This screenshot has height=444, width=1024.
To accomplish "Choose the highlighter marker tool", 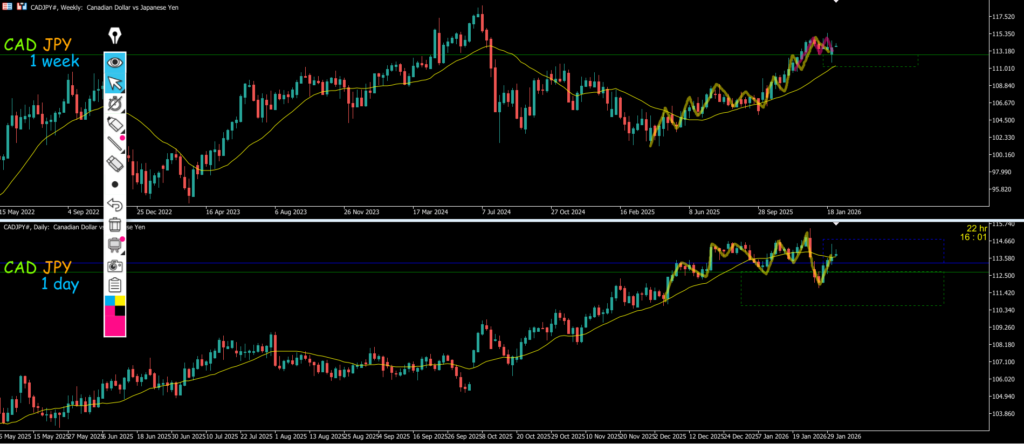I will [115, 123].
